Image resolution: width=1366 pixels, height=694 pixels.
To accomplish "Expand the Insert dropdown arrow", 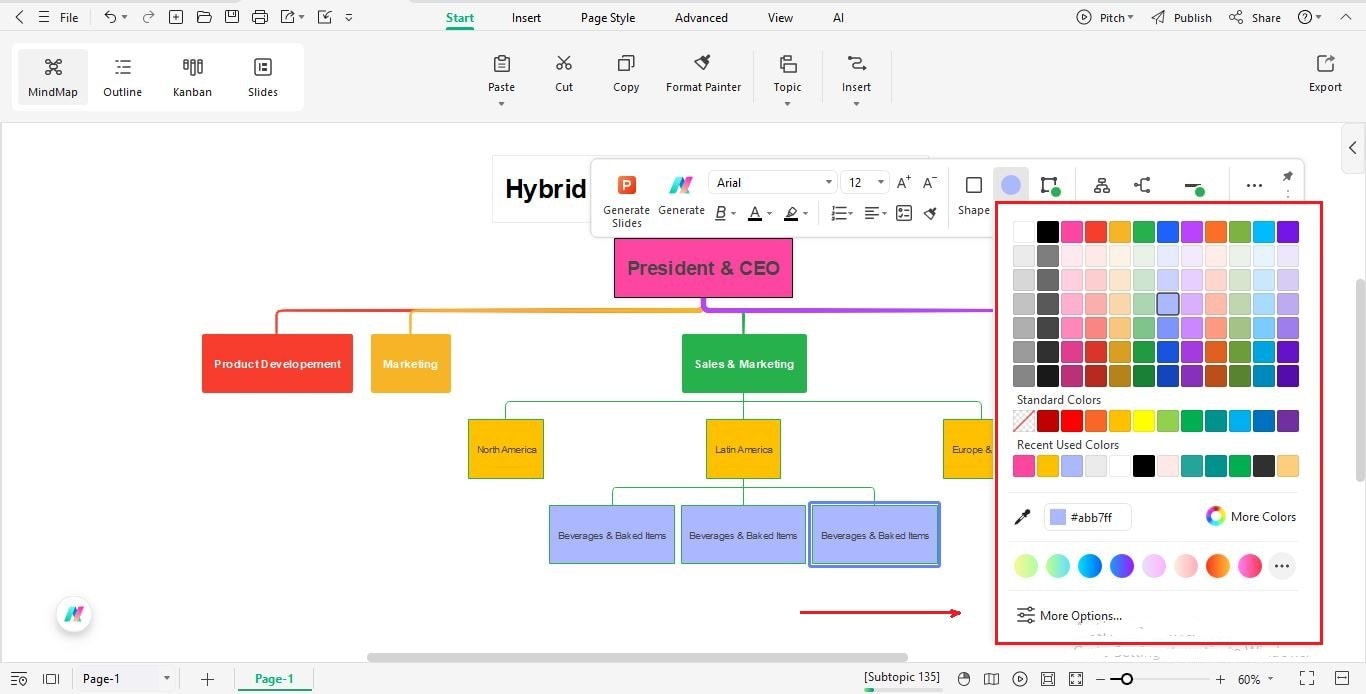I will [x=856, y=104].
